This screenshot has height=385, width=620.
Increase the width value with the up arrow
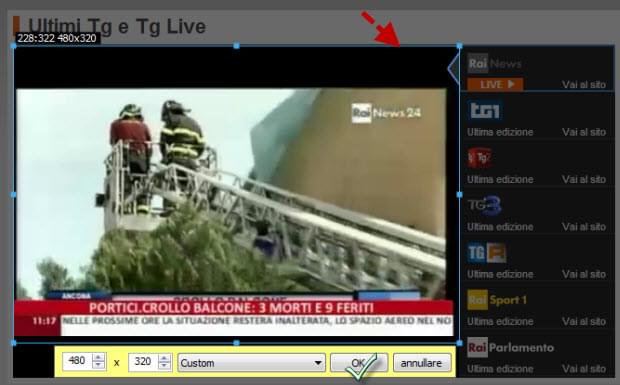[x=98, y=357]
